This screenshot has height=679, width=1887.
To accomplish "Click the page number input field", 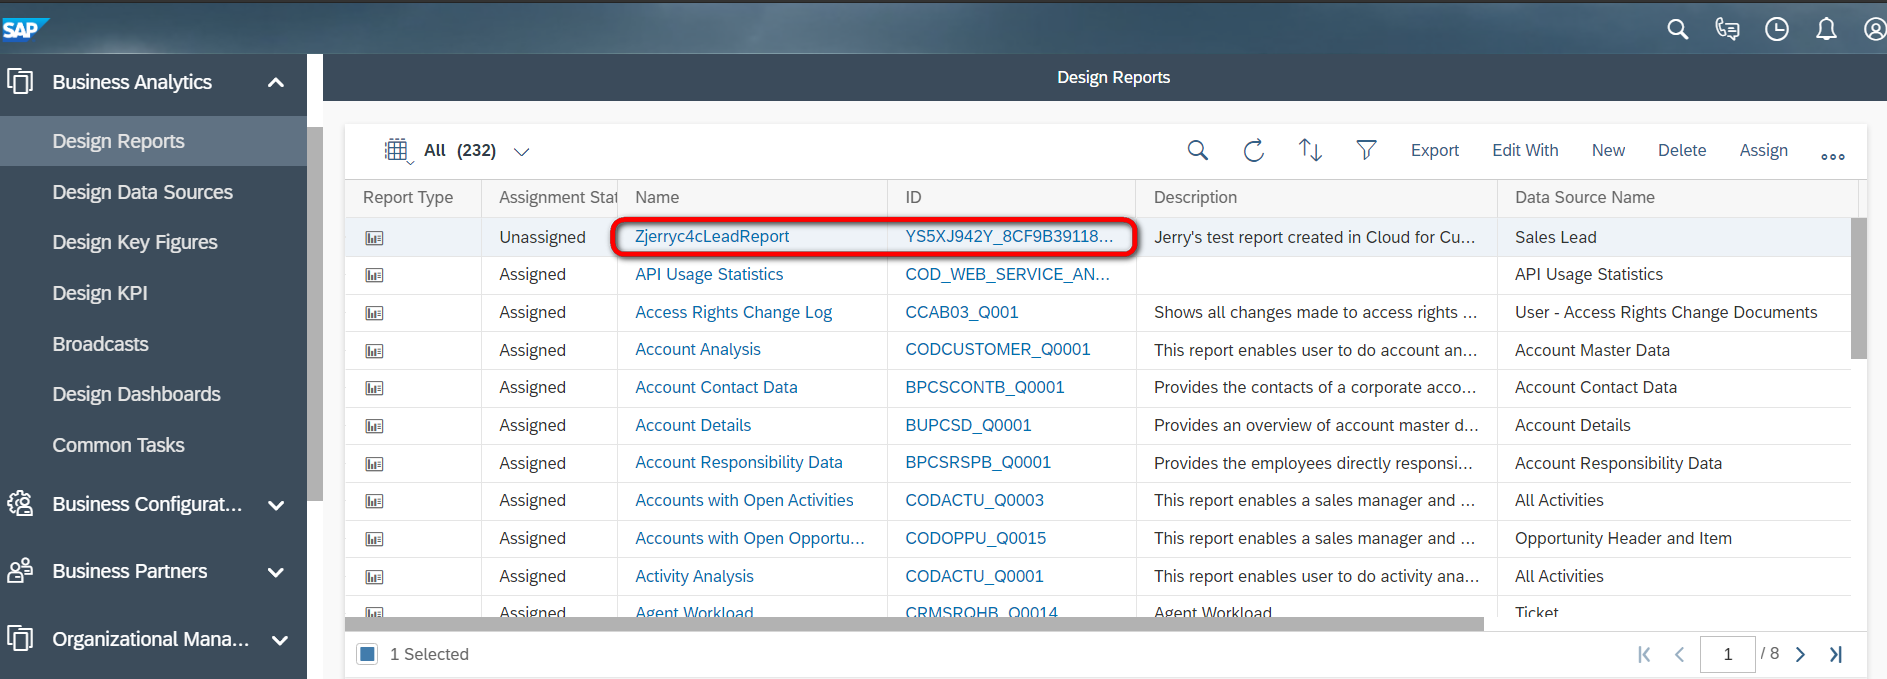I will (x=1727, y=654).
